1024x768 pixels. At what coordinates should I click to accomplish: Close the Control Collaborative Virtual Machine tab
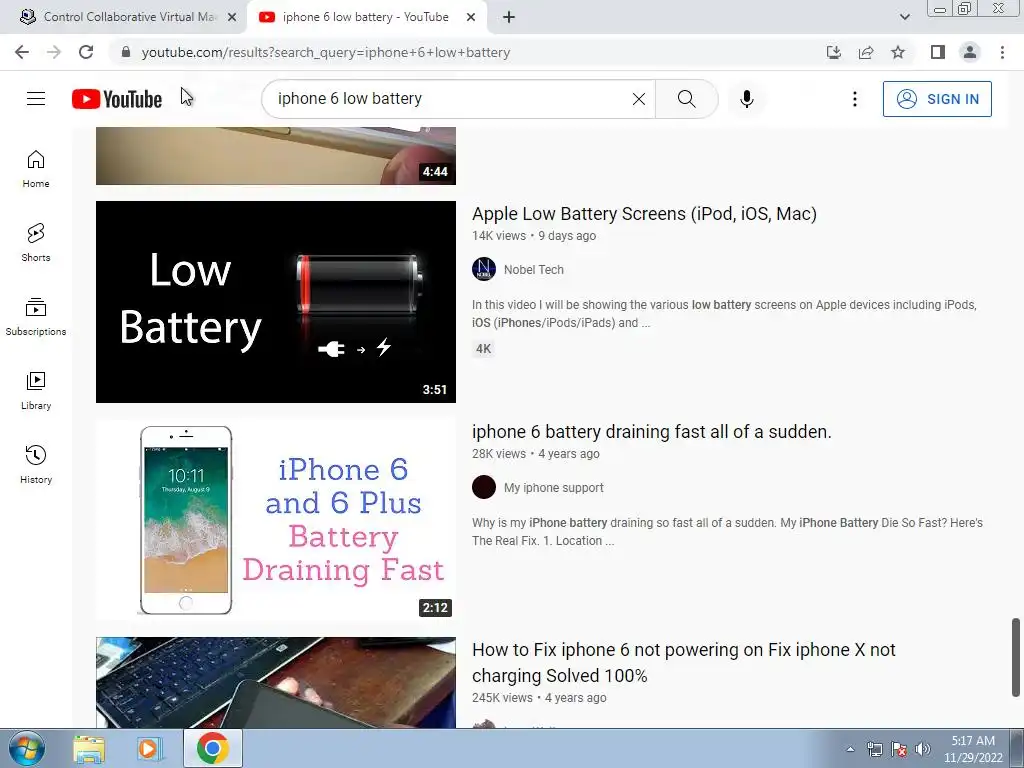pyautogui.click(x=232, y=17)
